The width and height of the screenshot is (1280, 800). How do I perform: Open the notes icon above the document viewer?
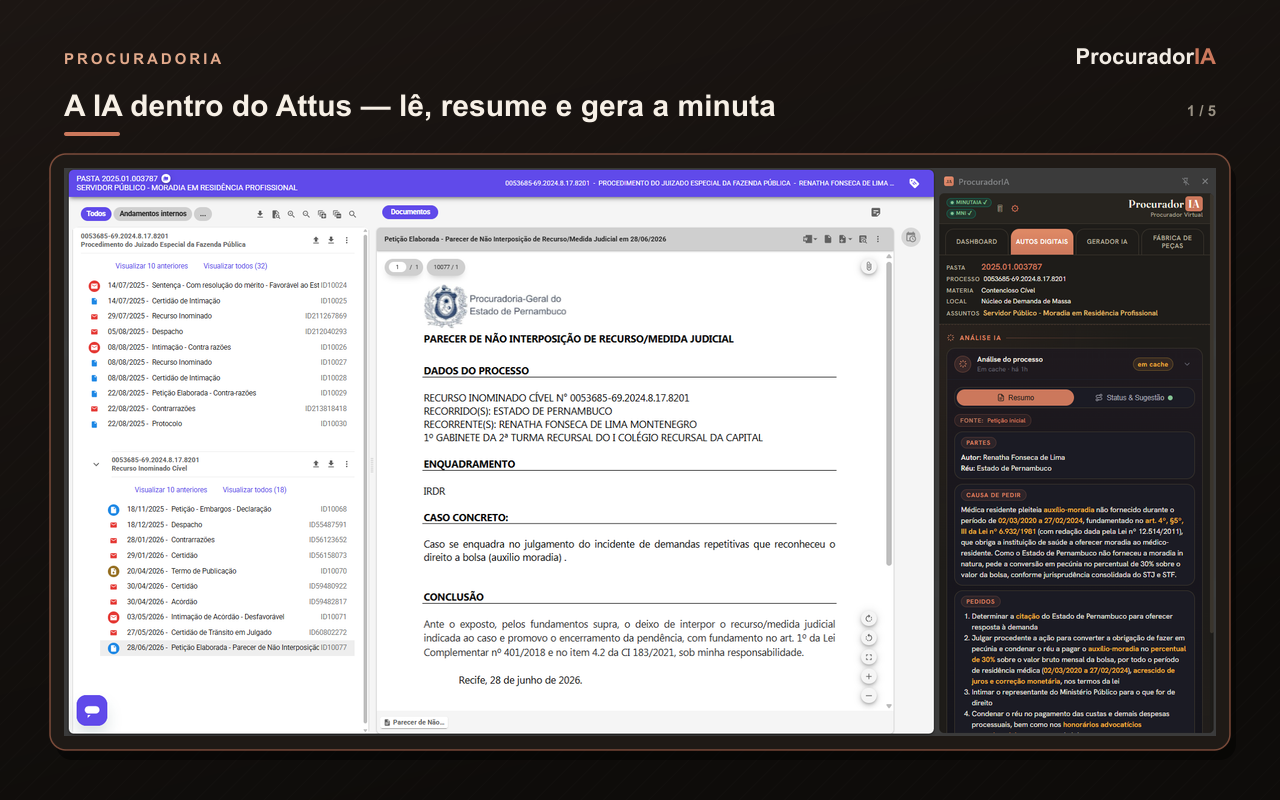coord(876,212)
